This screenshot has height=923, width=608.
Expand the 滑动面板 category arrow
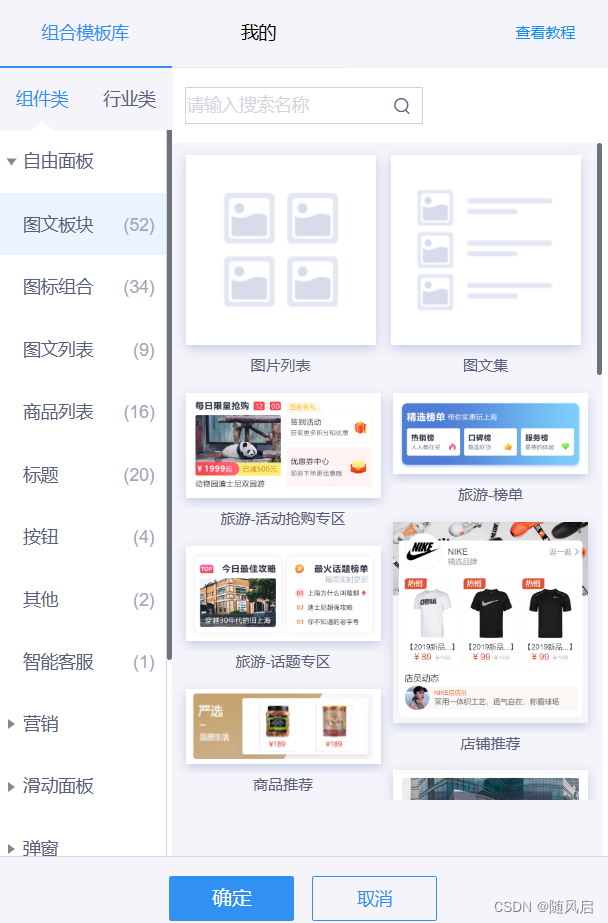11,786
